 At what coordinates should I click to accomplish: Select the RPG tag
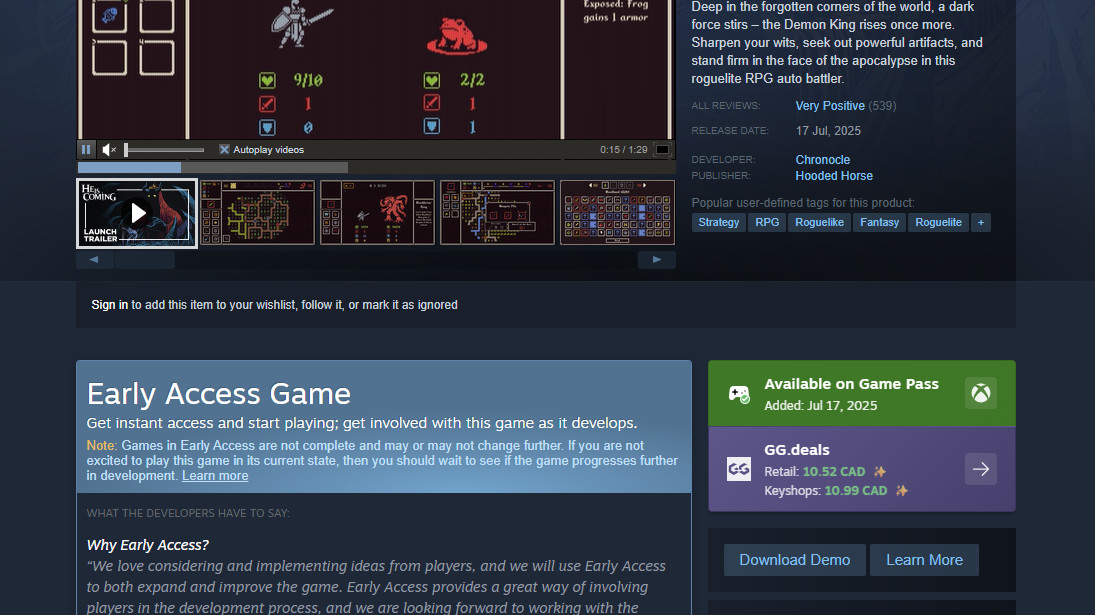(x=767, y=222)
